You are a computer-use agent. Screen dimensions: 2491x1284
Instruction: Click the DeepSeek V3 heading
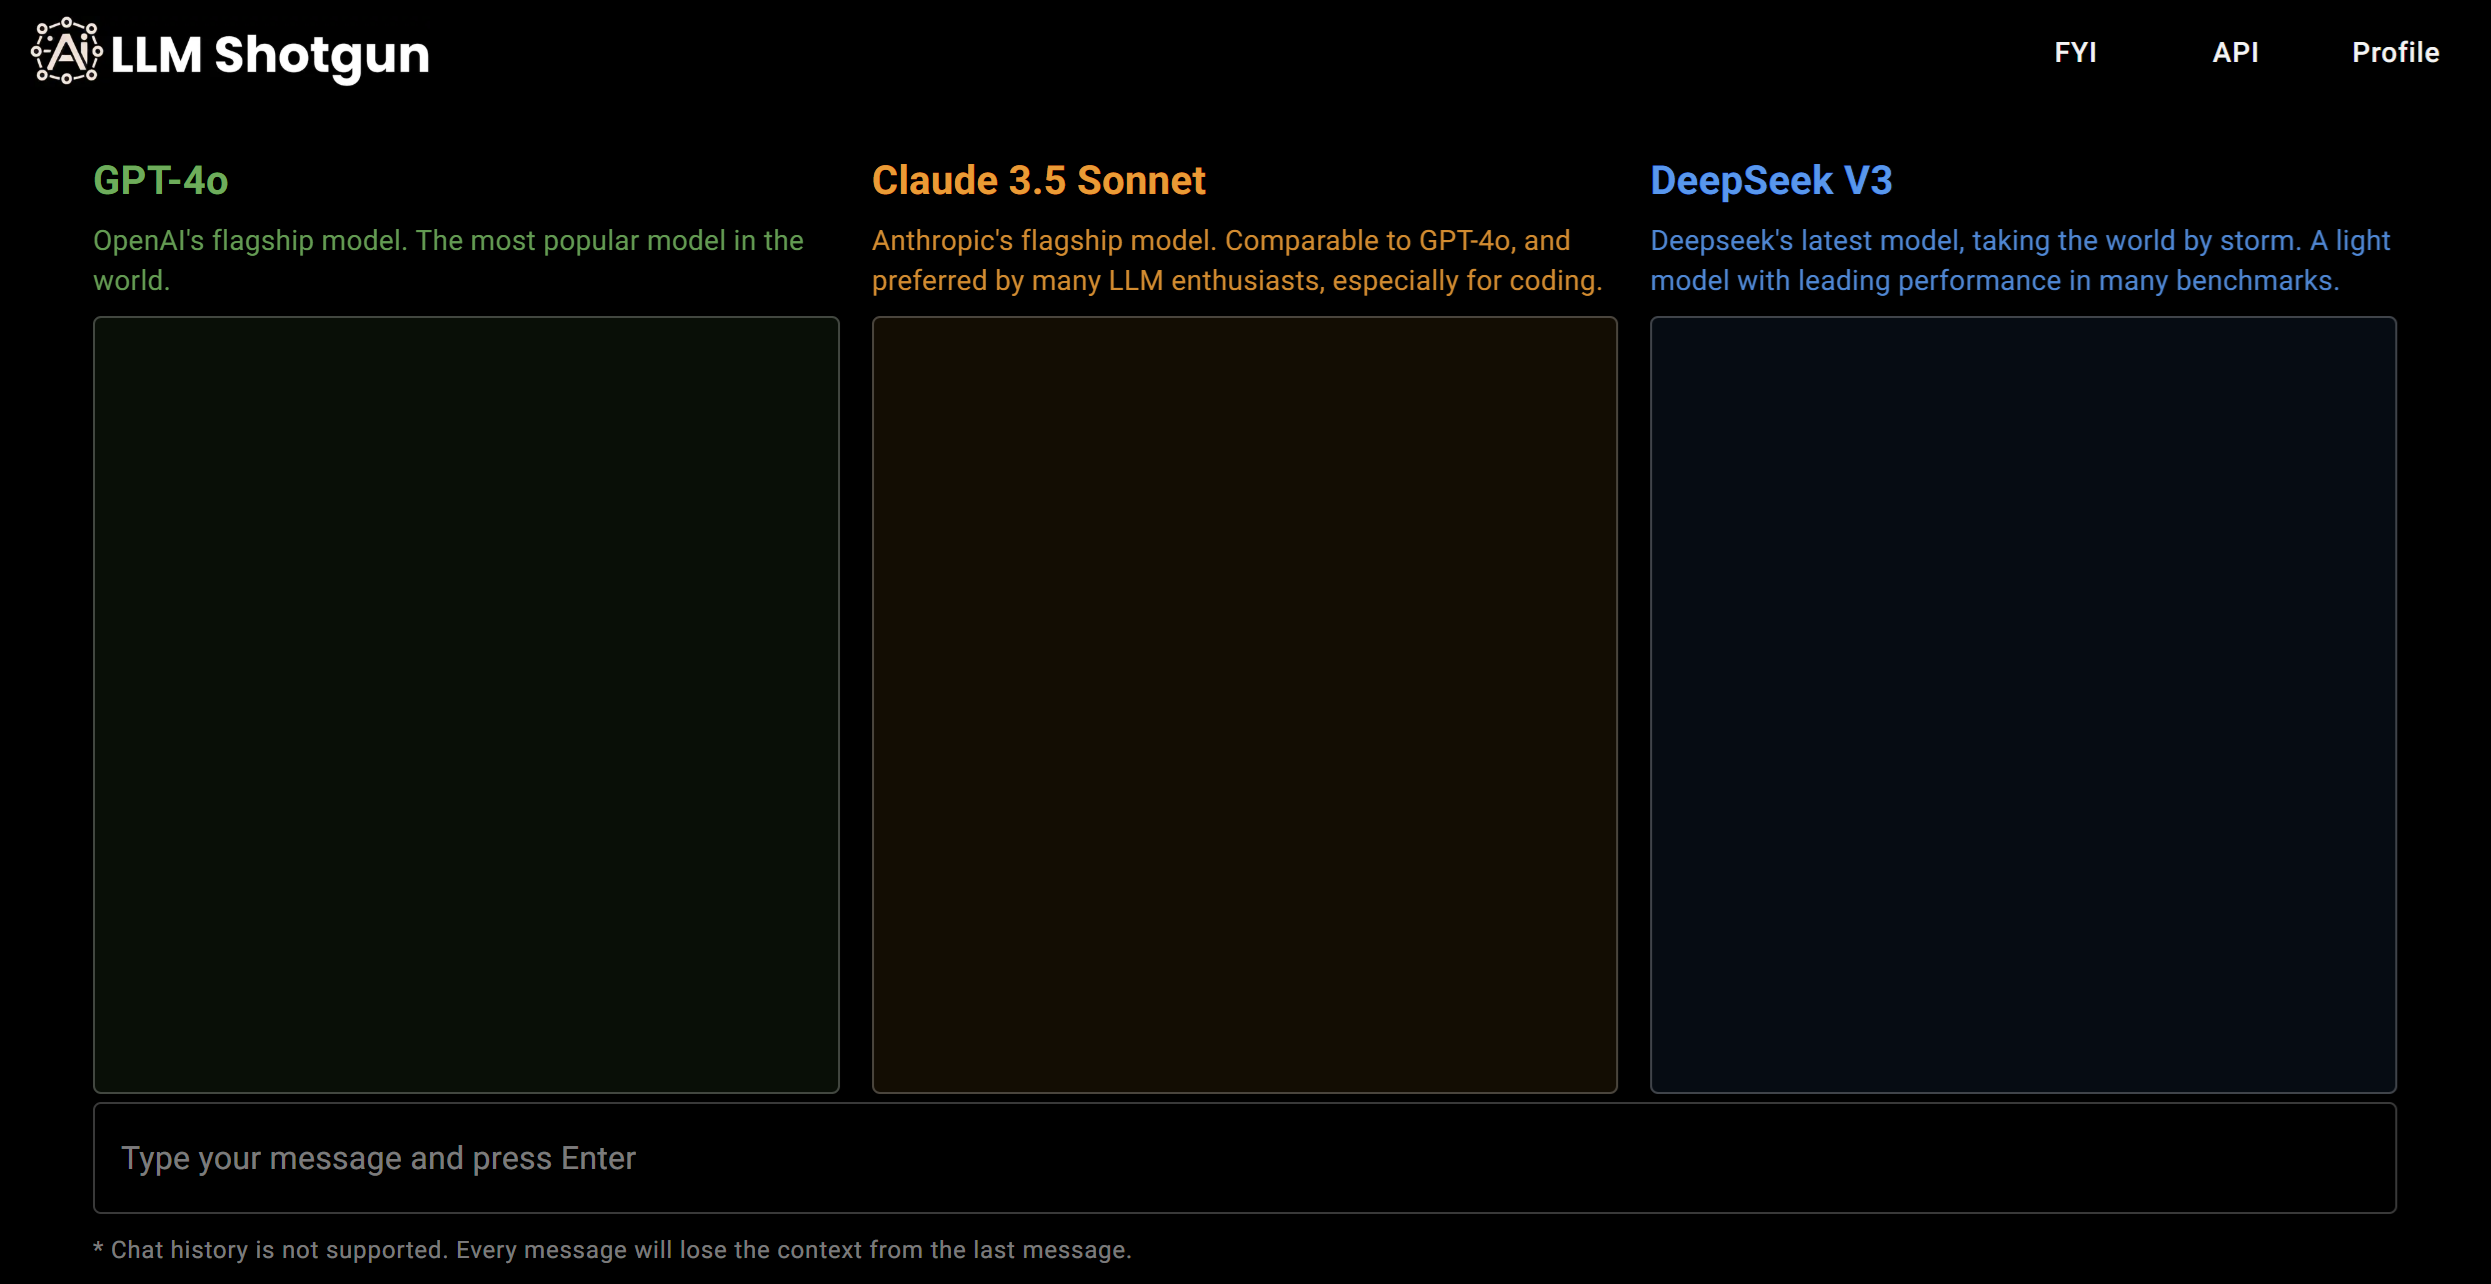[1771, 181]
